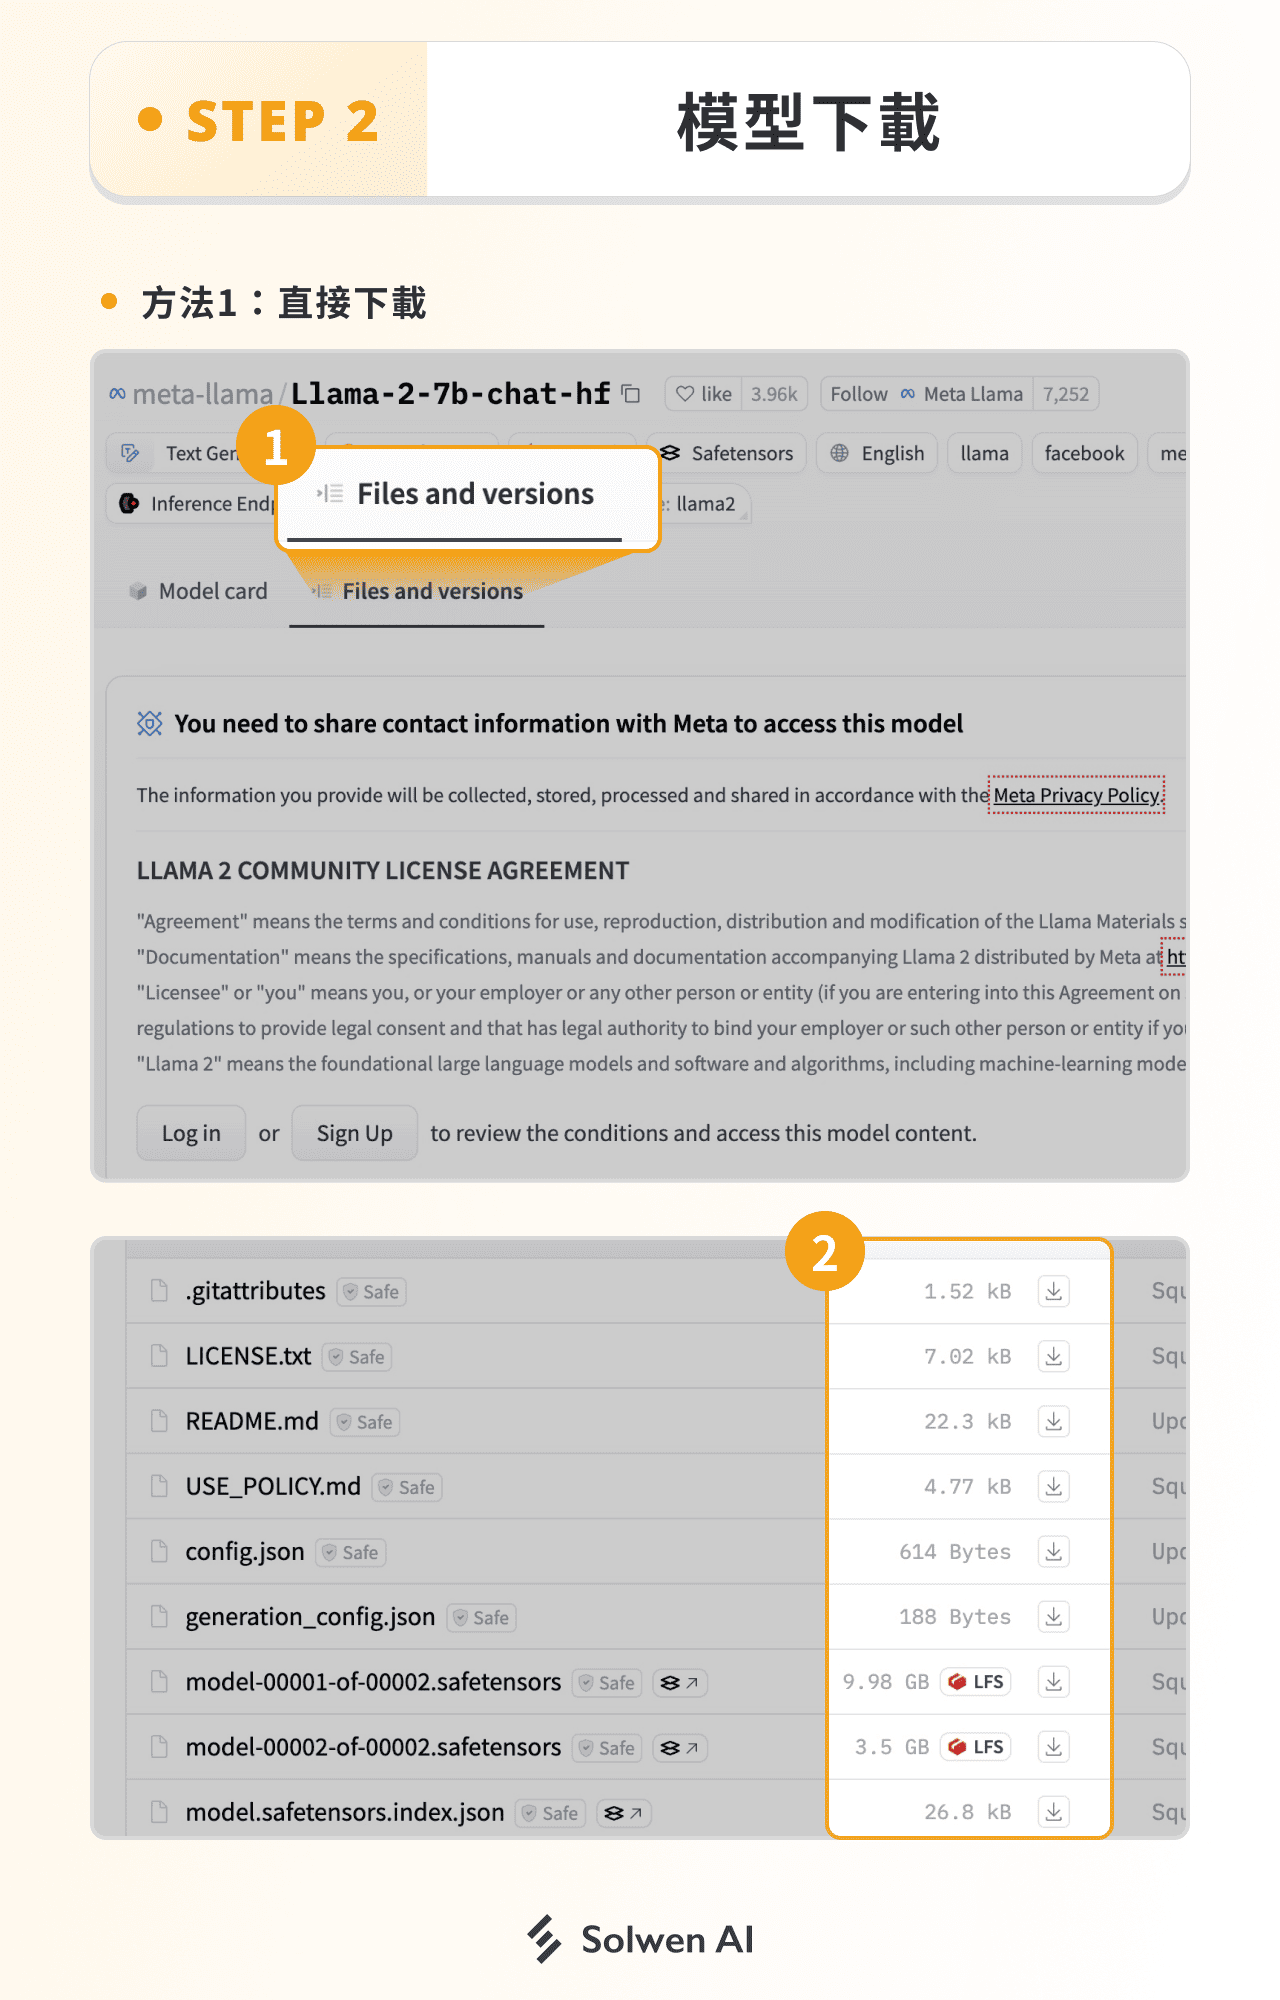
Task: Download USE_POLICY.md file icon
Action: click(x=1054, y=1486)
